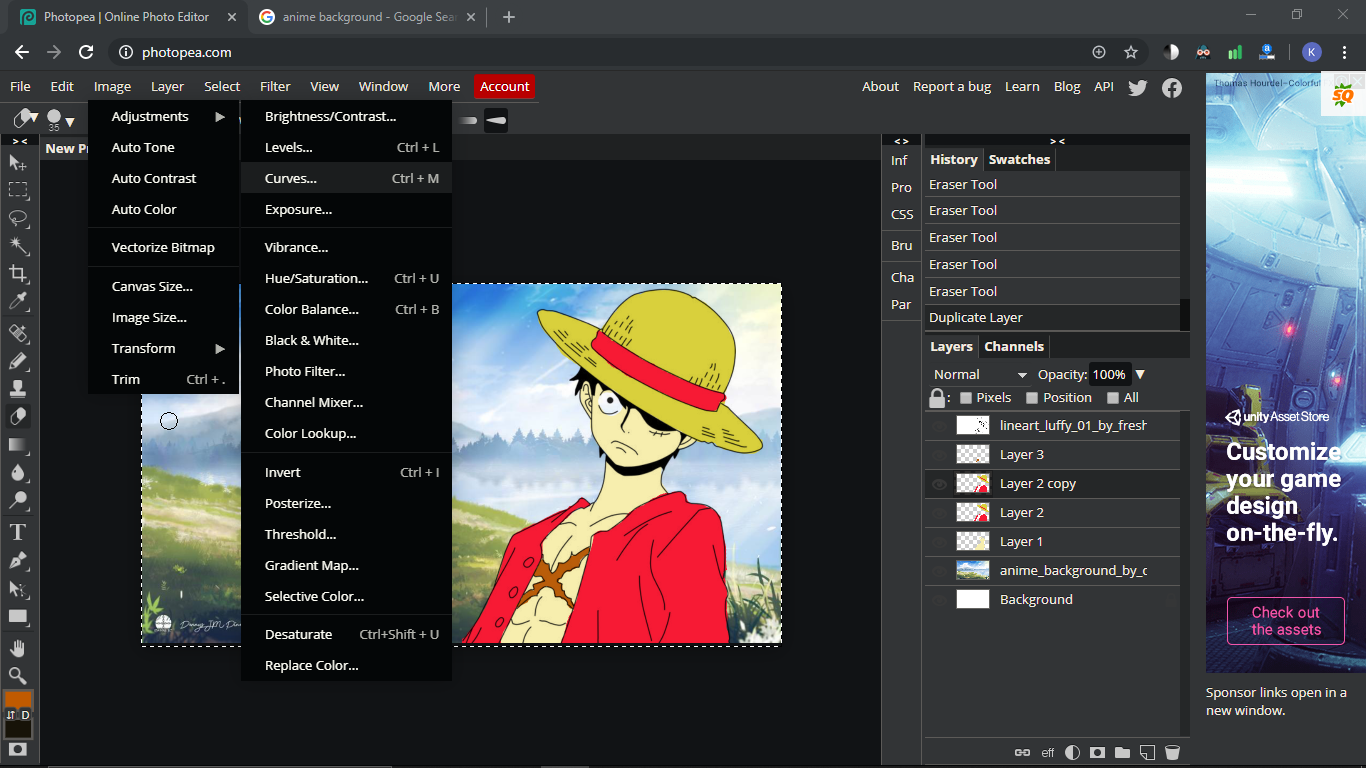Select the Eraser tool in toolbar
1366x768 pixels.
[18, 417]
